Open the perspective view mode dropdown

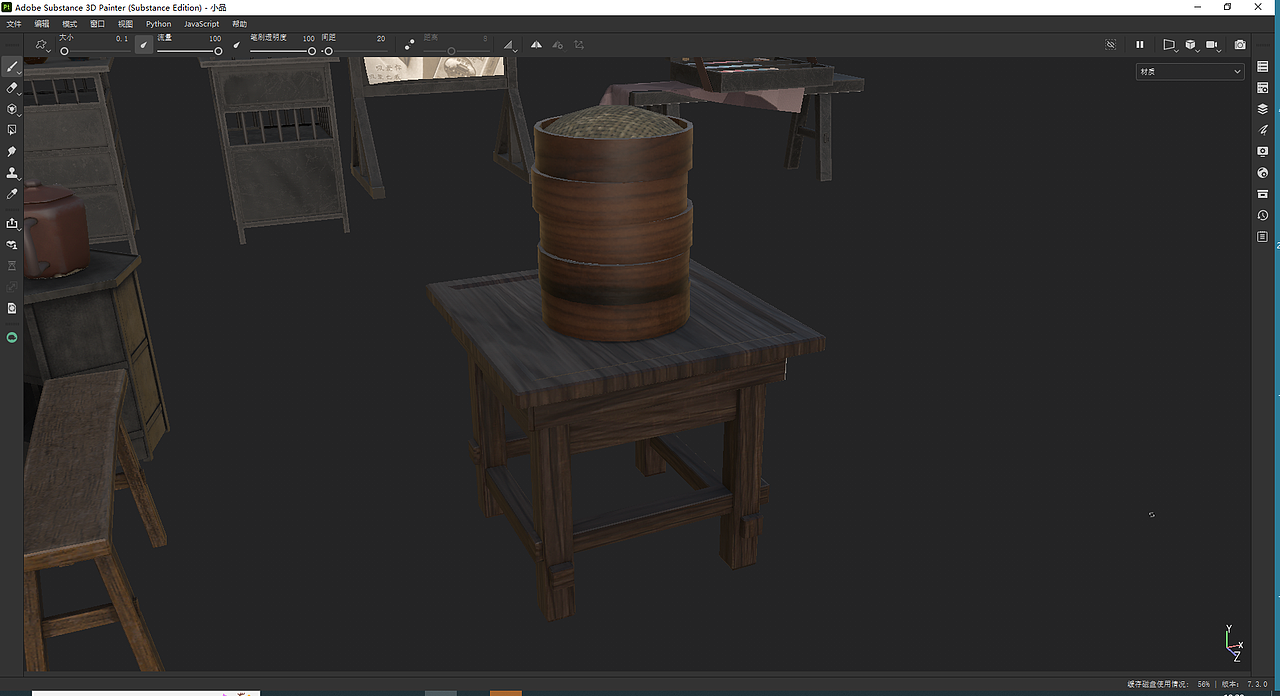(1169, 45)
